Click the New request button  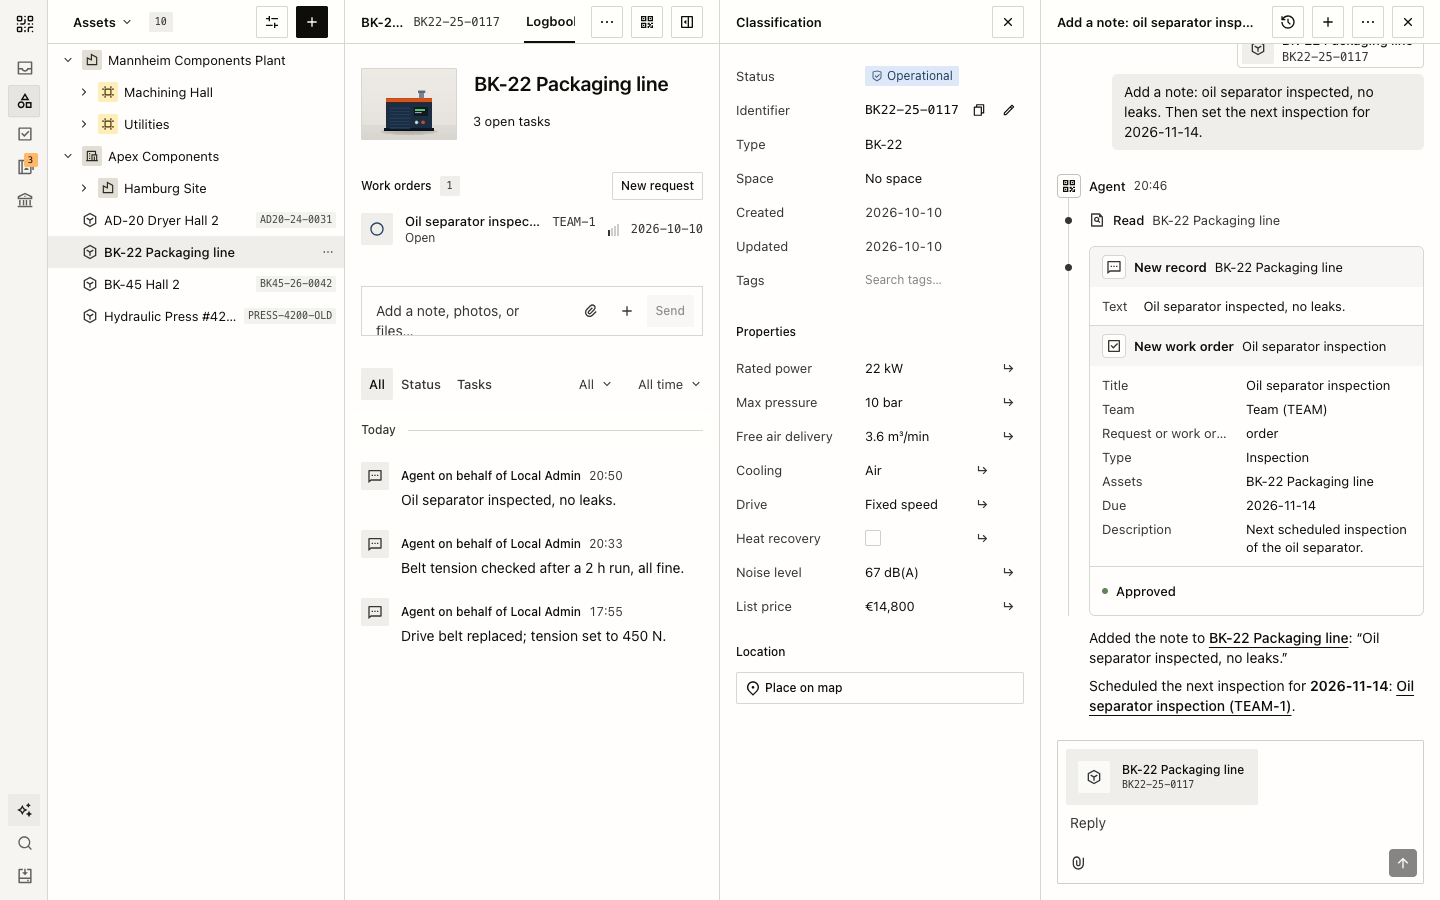pyautogui.click(x=657, y=186)
